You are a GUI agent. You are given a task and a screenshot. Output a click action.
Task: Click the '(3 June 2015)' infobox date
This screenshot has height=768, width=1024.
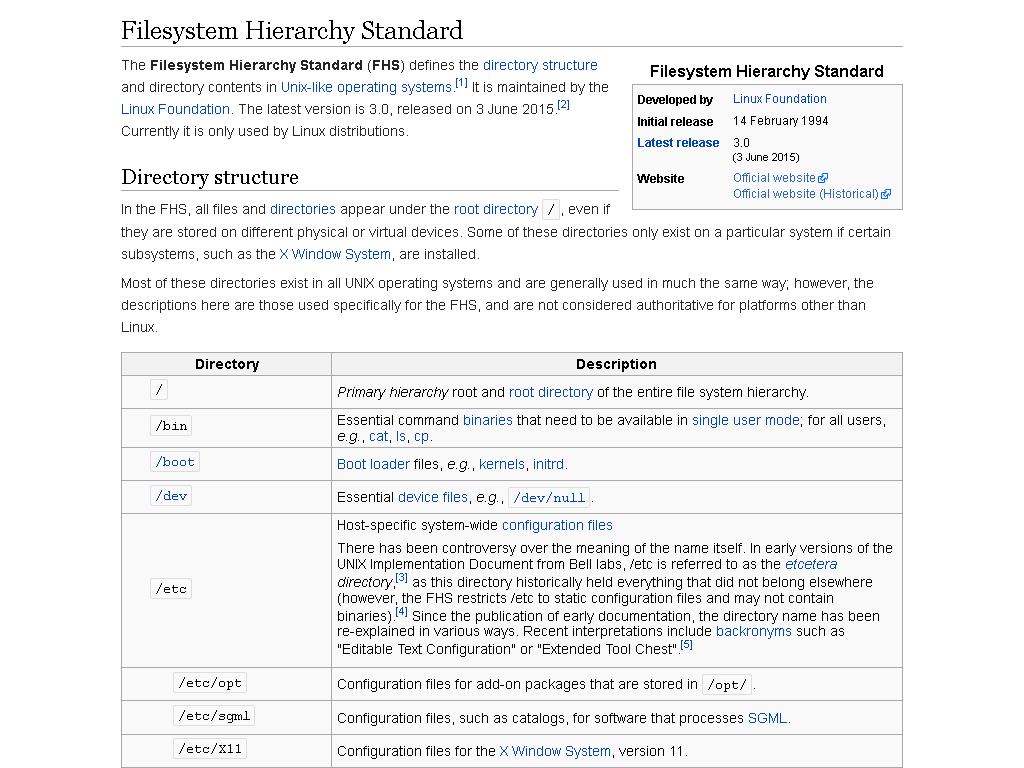(765, 157)
